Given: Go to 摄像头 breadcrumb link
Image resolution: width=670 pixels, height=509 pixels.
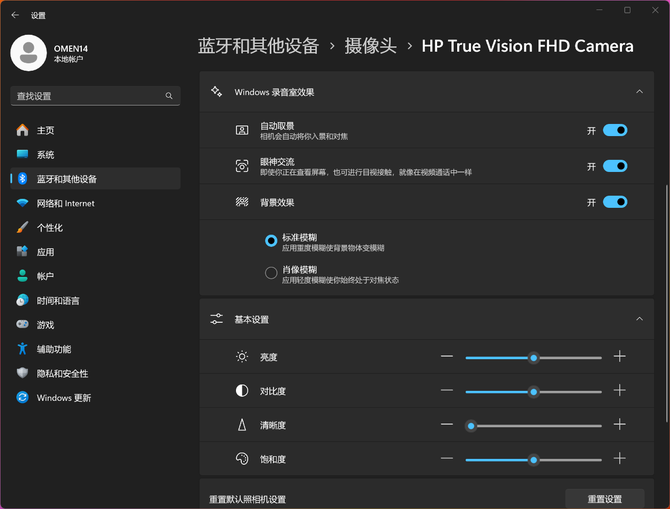Looking at the screenshot, I should coord(370,46).
